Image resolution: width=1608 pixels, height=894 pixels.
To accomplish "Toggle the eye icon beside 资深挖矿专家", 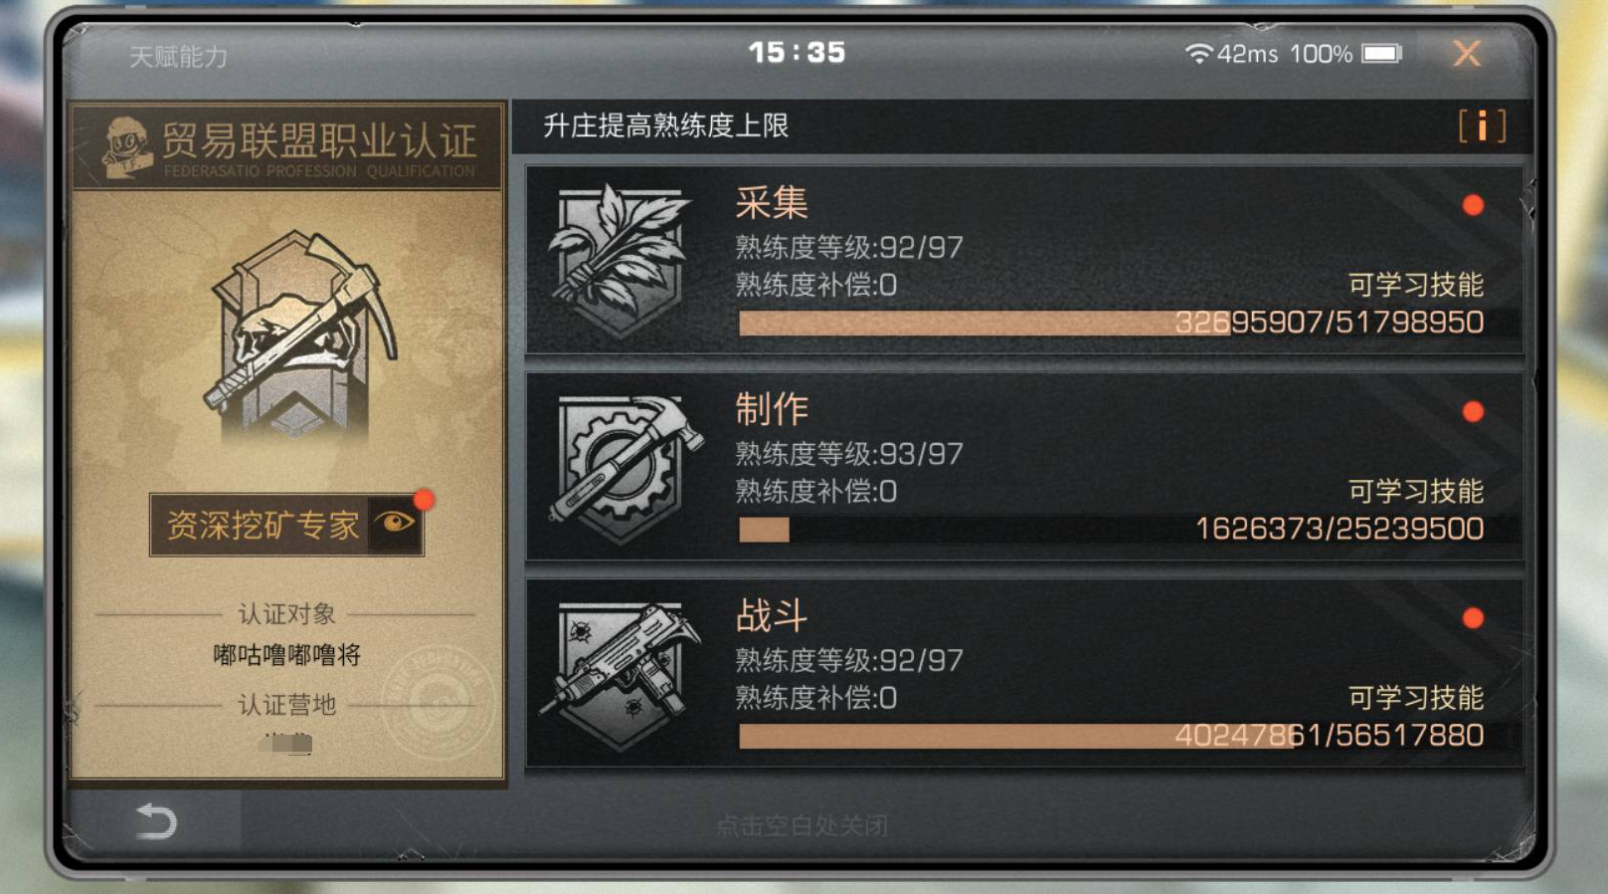I will click(394, 523).
